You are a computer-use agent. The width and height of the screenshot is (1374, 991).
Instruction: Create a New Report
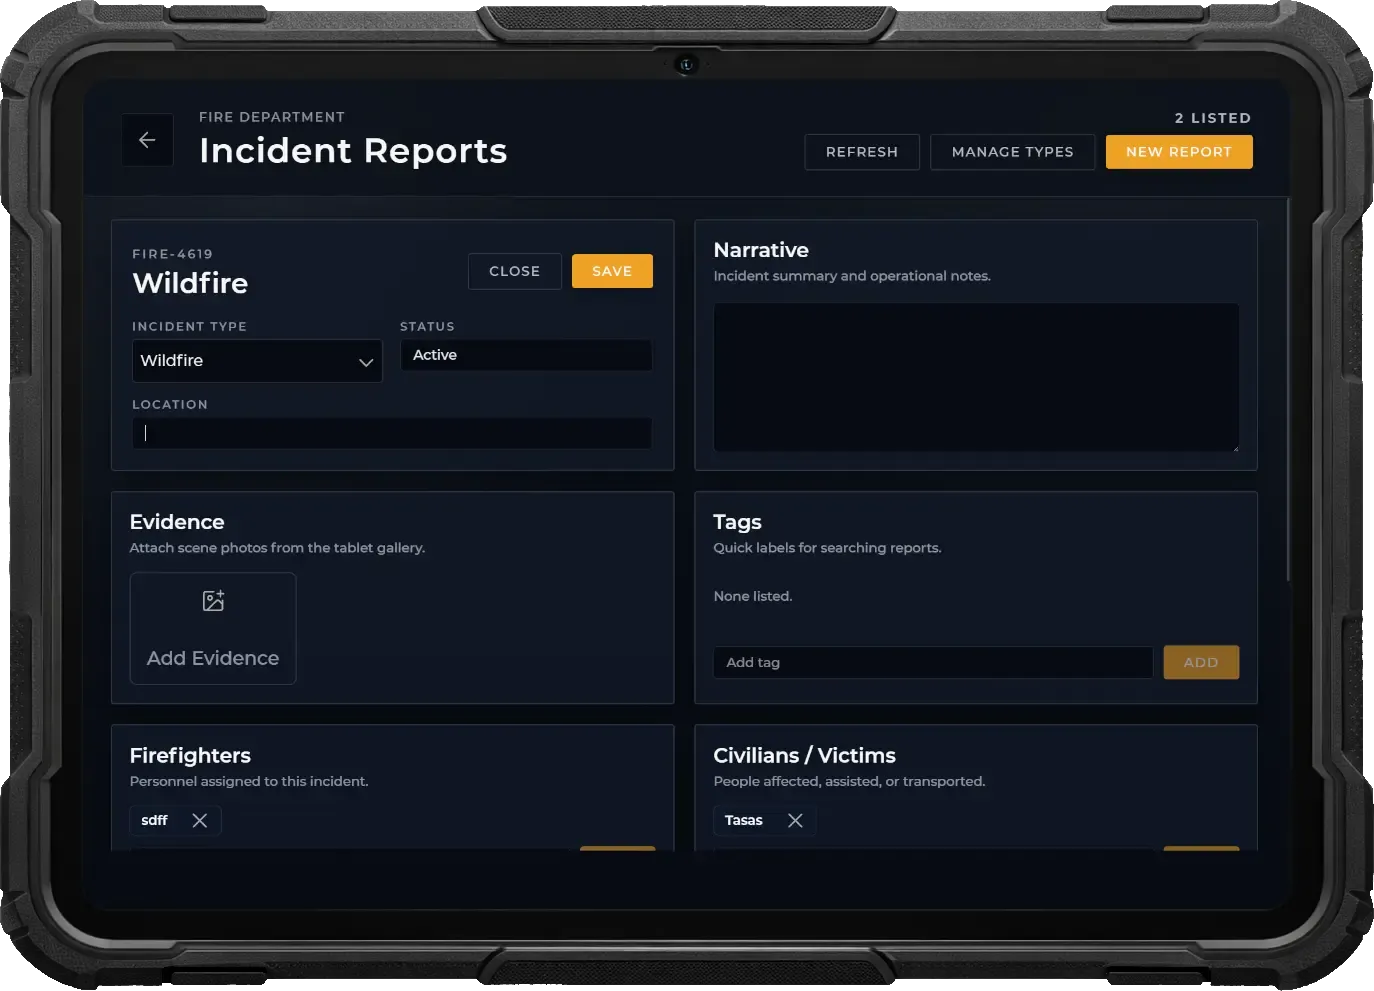[1179, 152]
